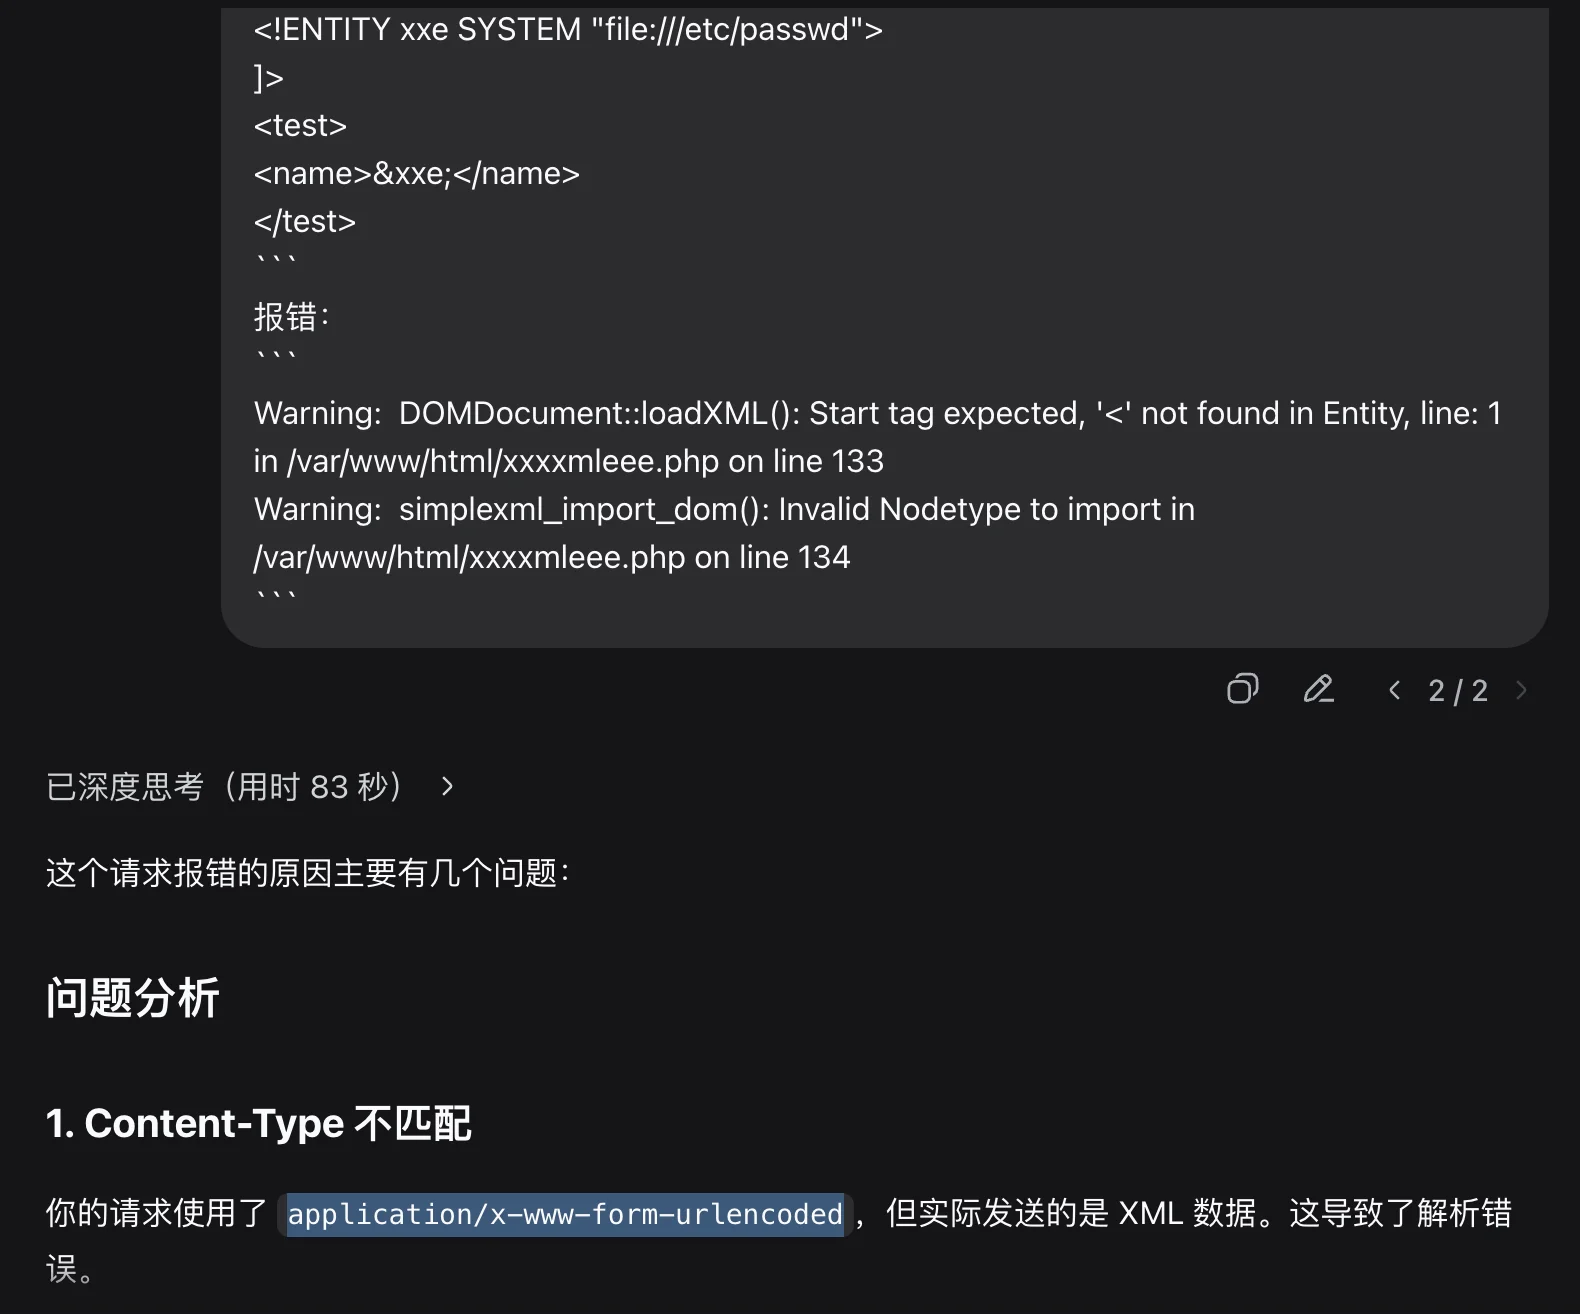The height and width of the screenshot is (1314, 1580).
Task: Click the closing </test> tag line
Action: tap(304, 222)
